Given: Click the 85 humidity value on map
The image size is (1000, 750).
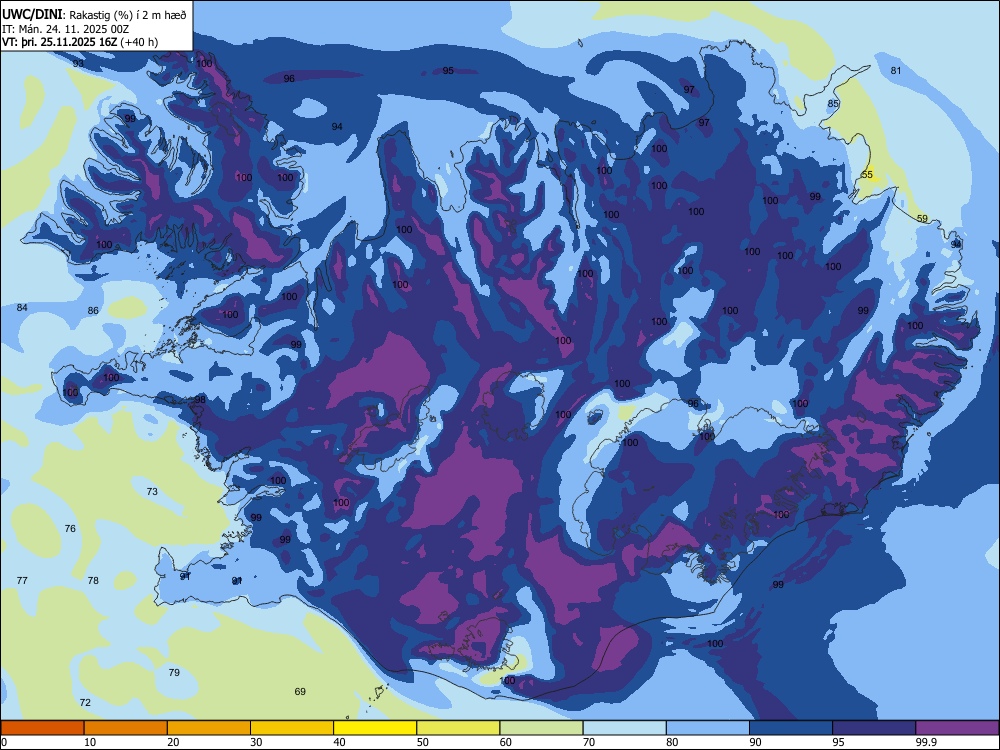Looking at the screenshot, I should pos(833,103).
